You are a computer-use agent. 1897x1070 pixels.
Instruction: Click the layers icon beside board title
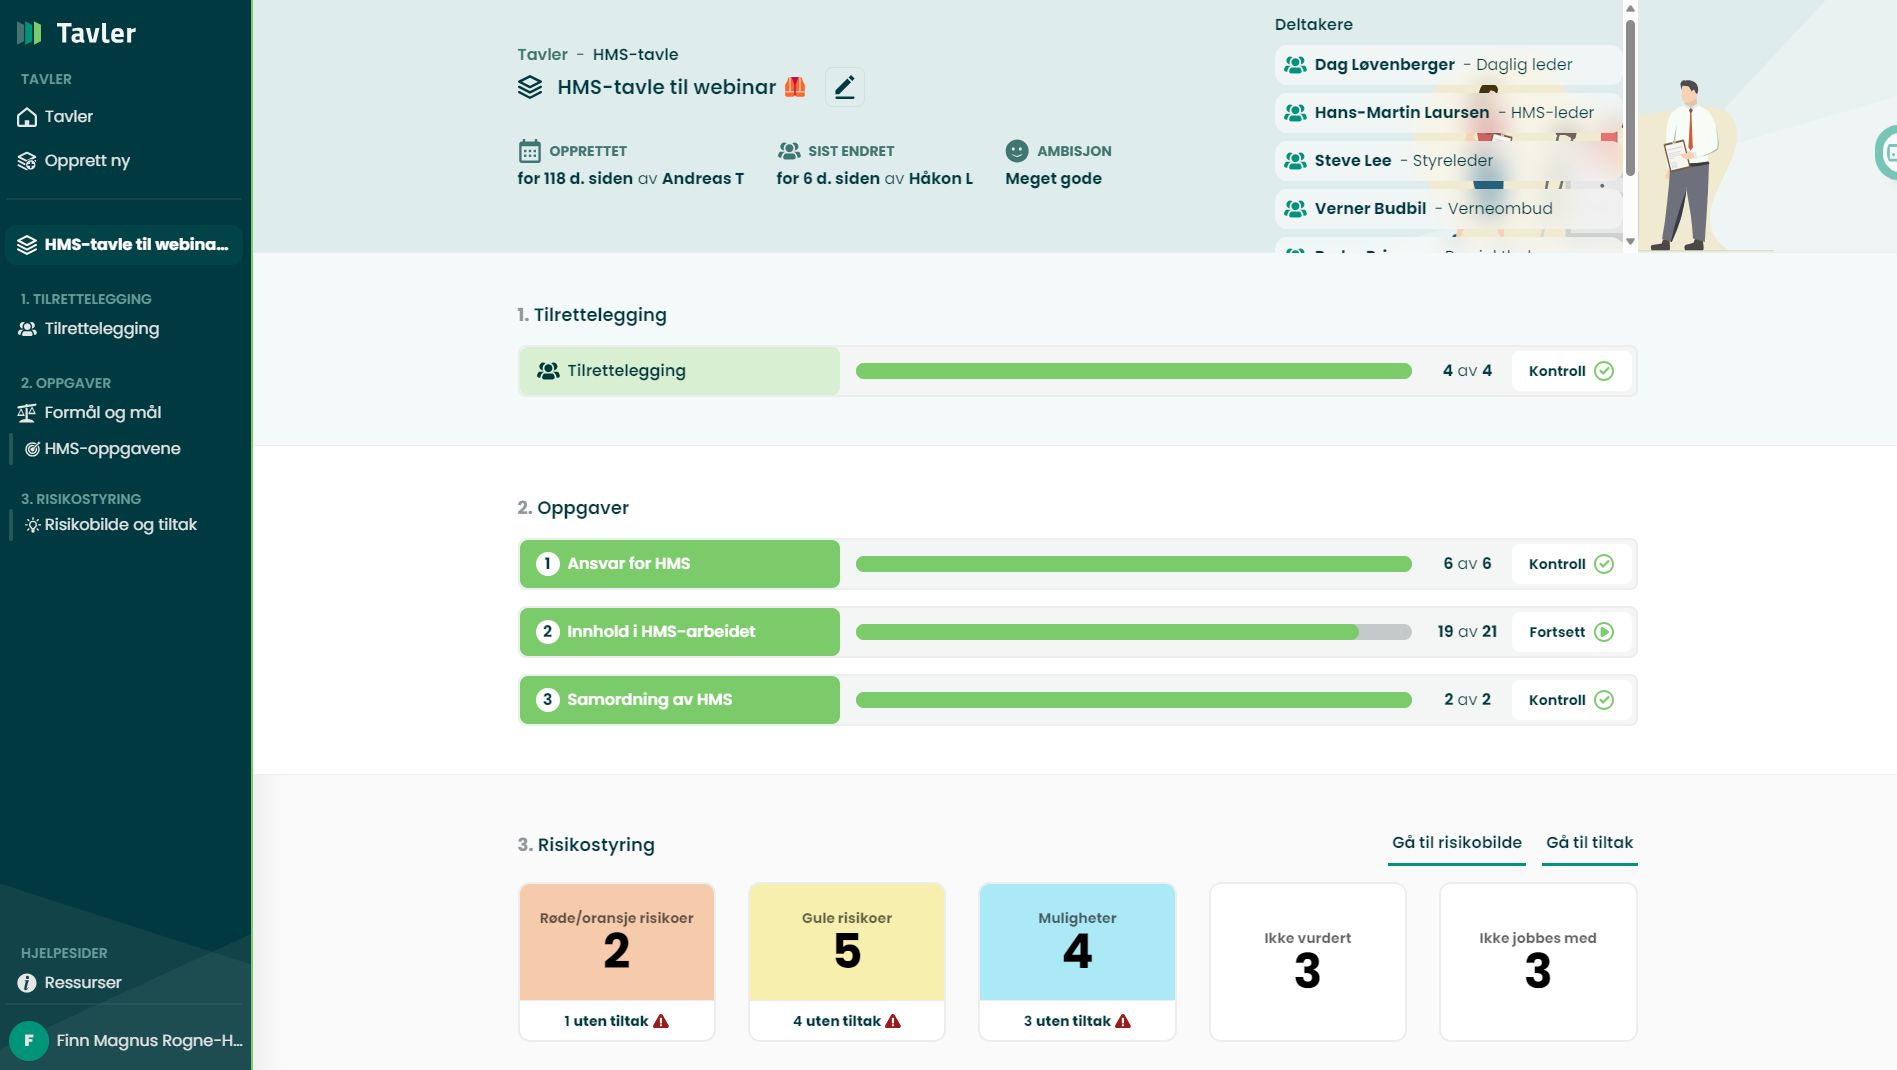tap(530, 88)
